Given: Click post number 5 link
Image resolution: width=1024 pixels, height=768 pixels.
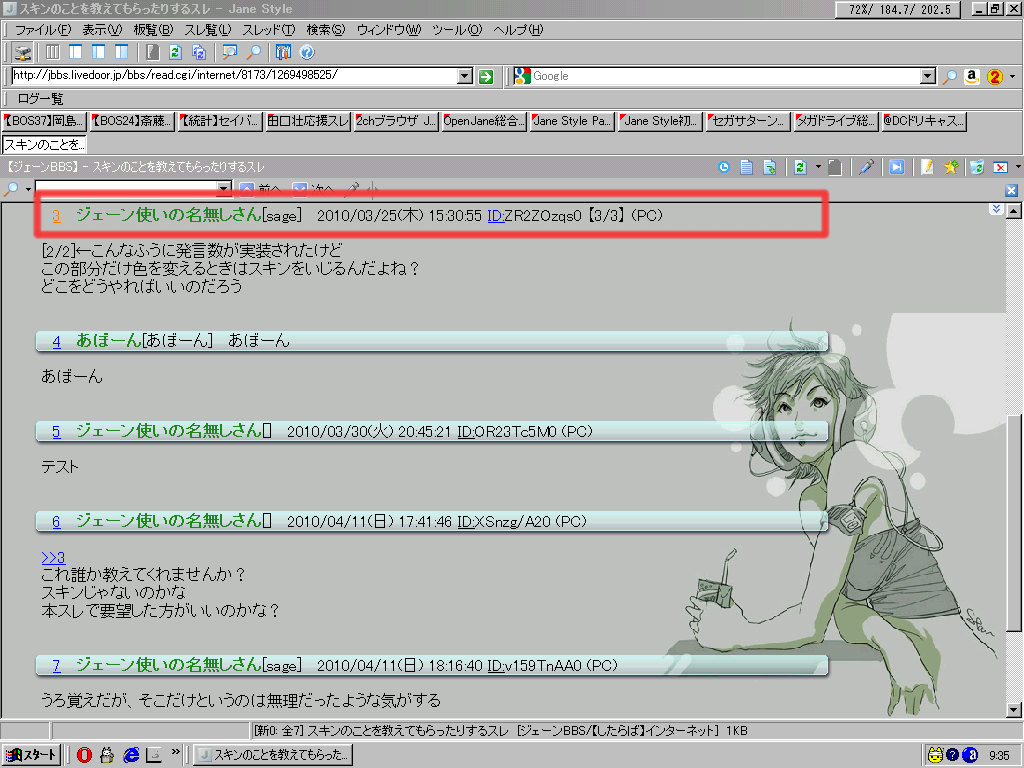Looking at the screenshot, I should coord(57,432).
